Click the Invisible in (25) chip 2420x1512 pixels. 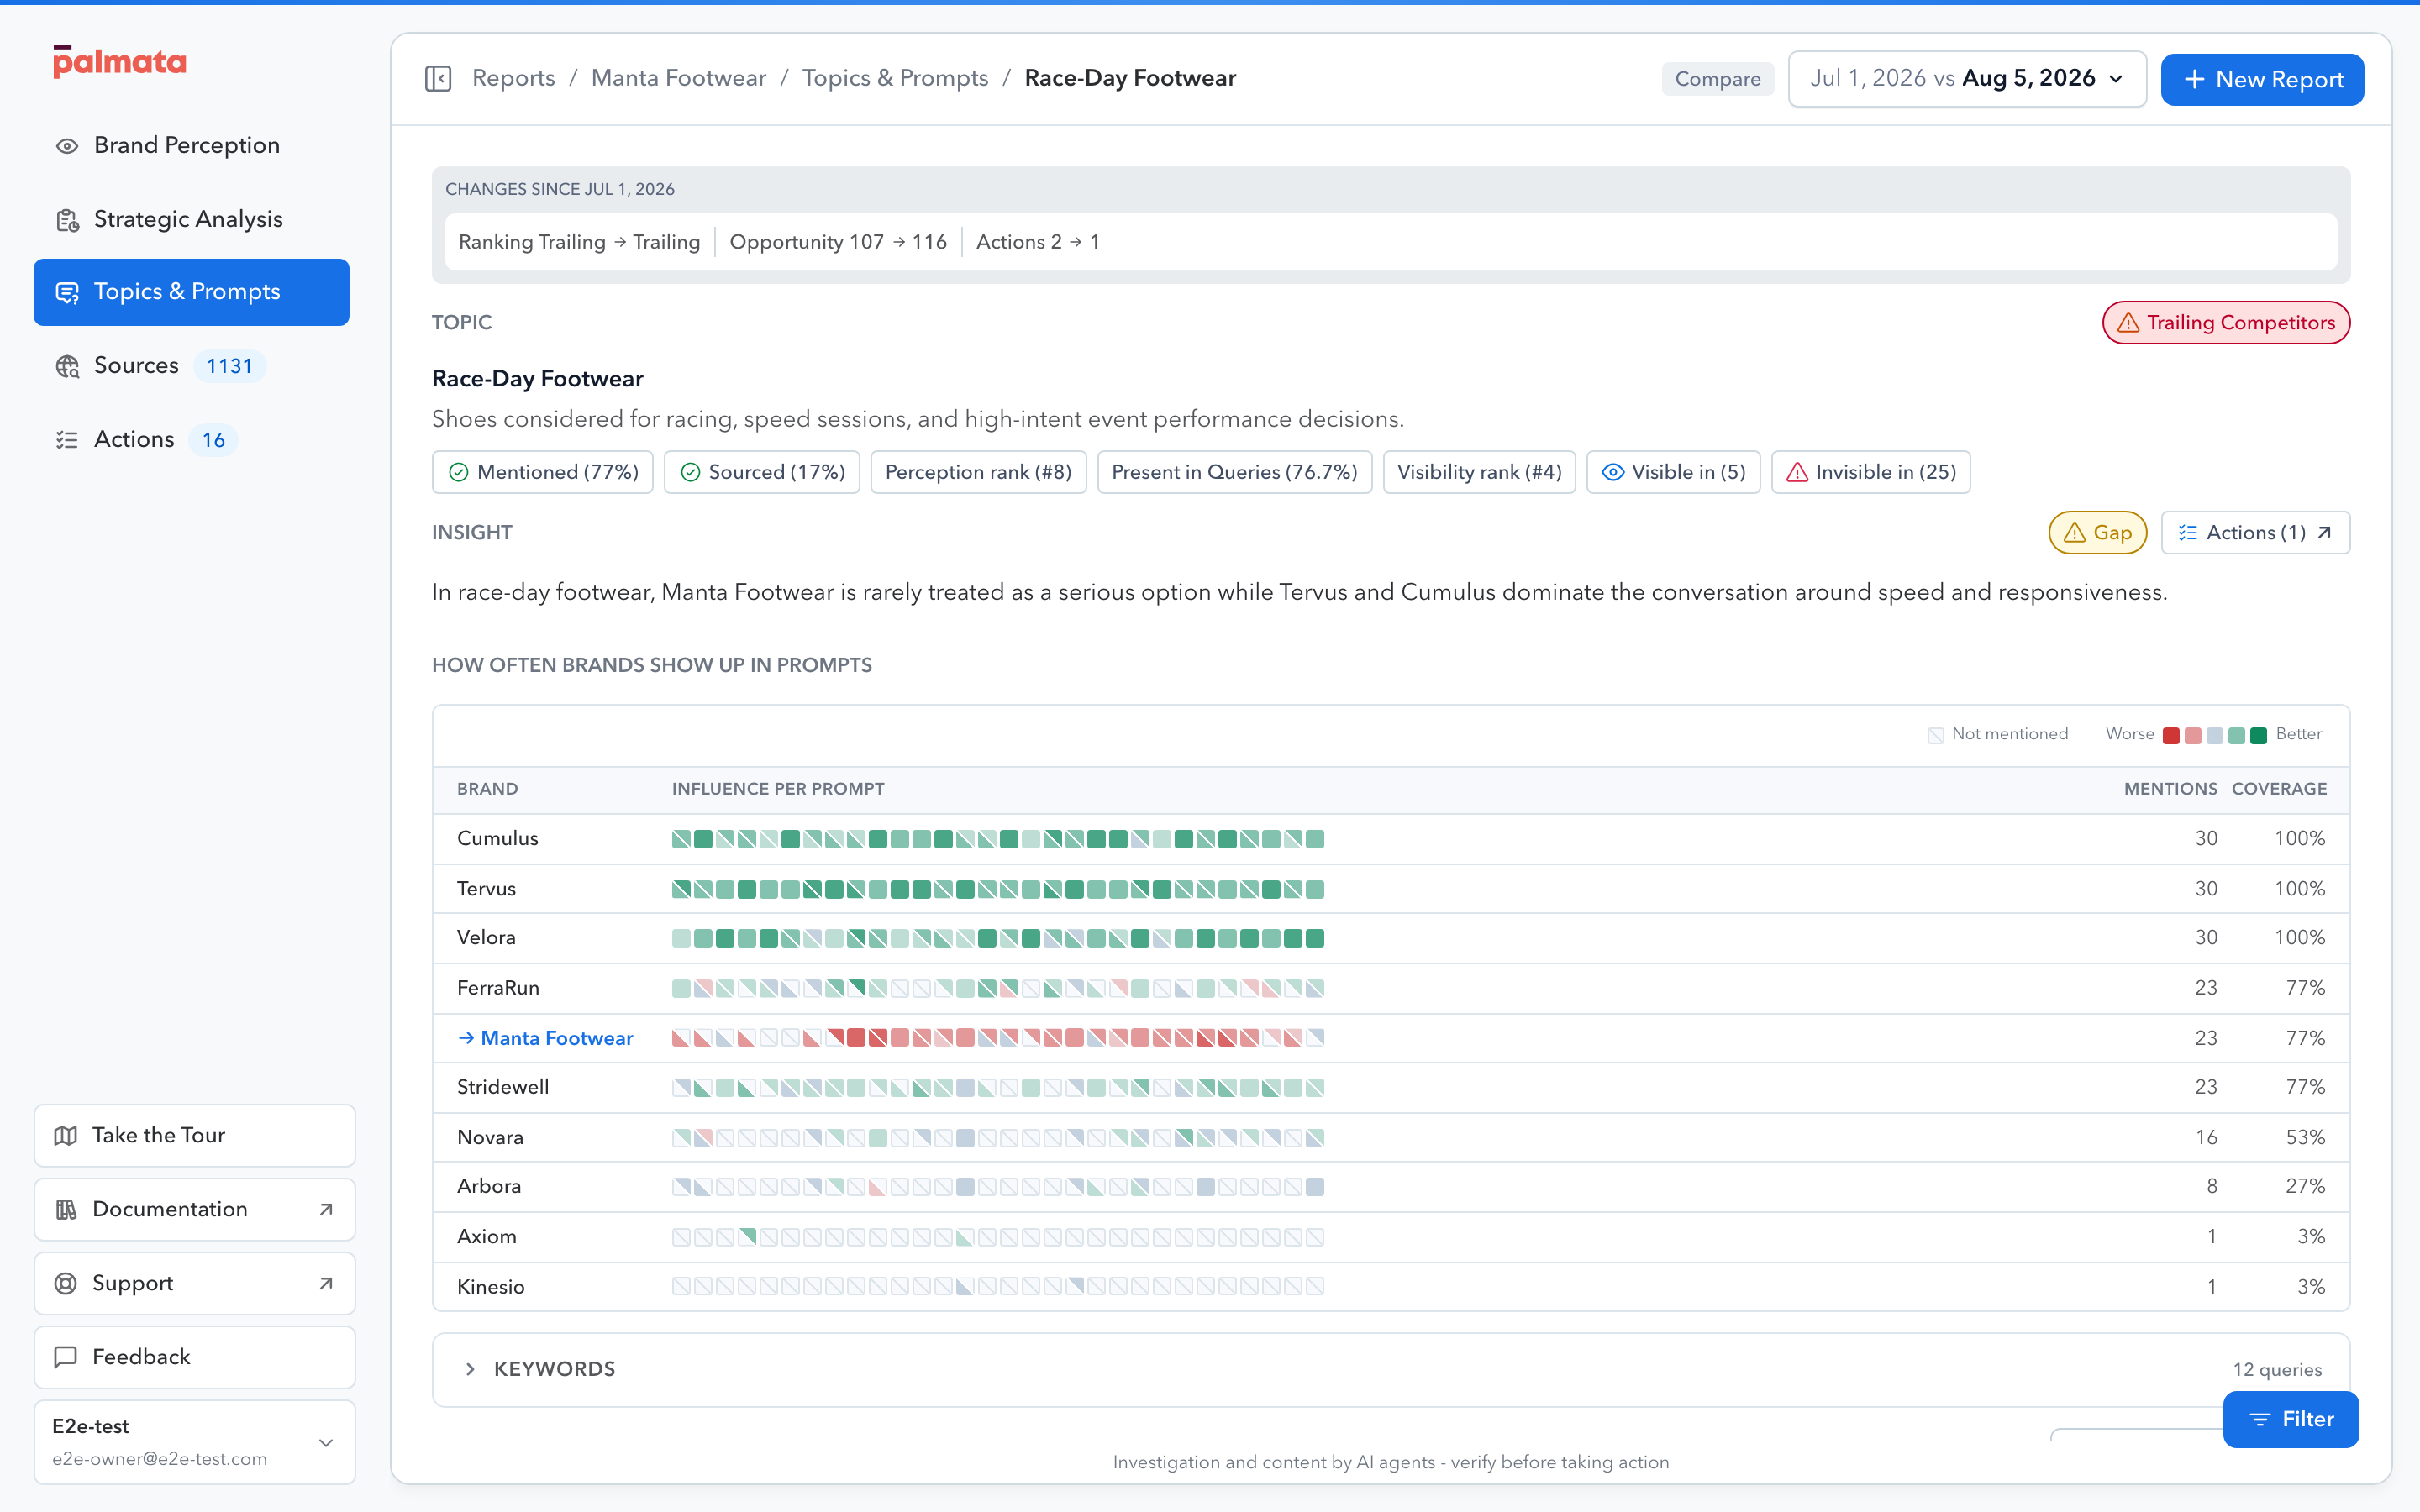[x=1870, y=472]
